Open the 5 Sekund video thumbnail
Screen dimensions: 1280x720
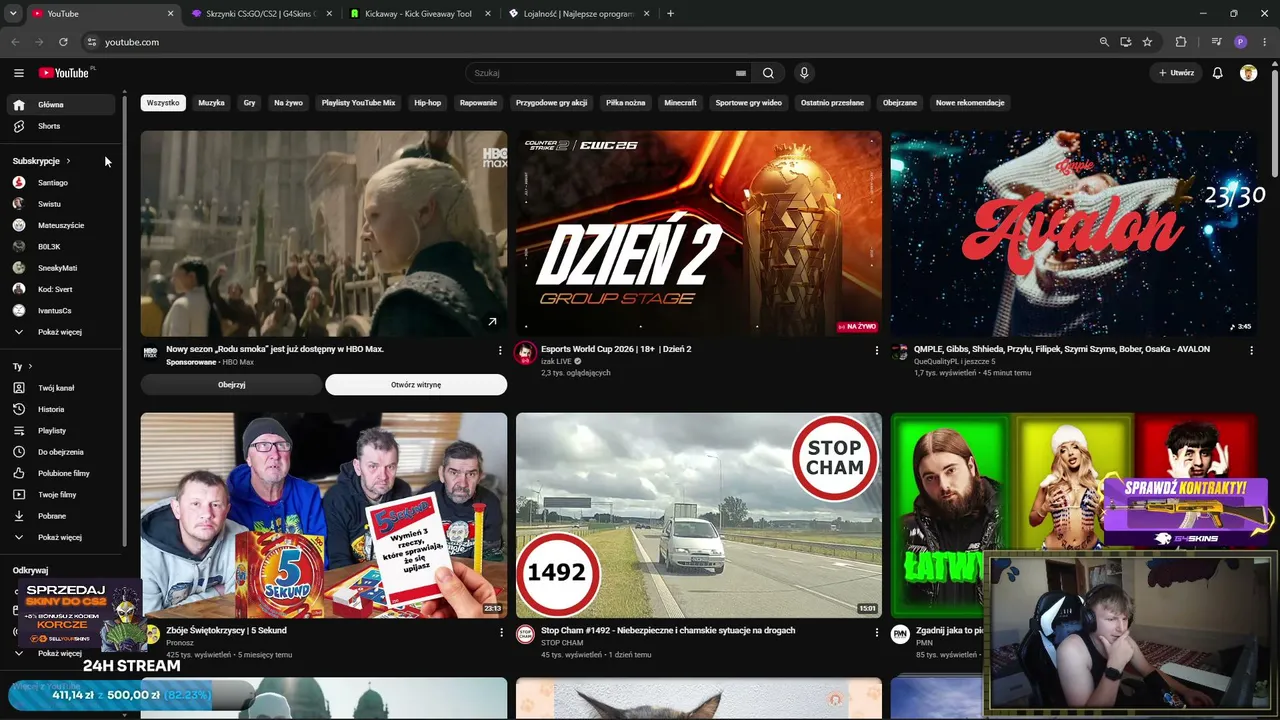(x=324, y=516)
